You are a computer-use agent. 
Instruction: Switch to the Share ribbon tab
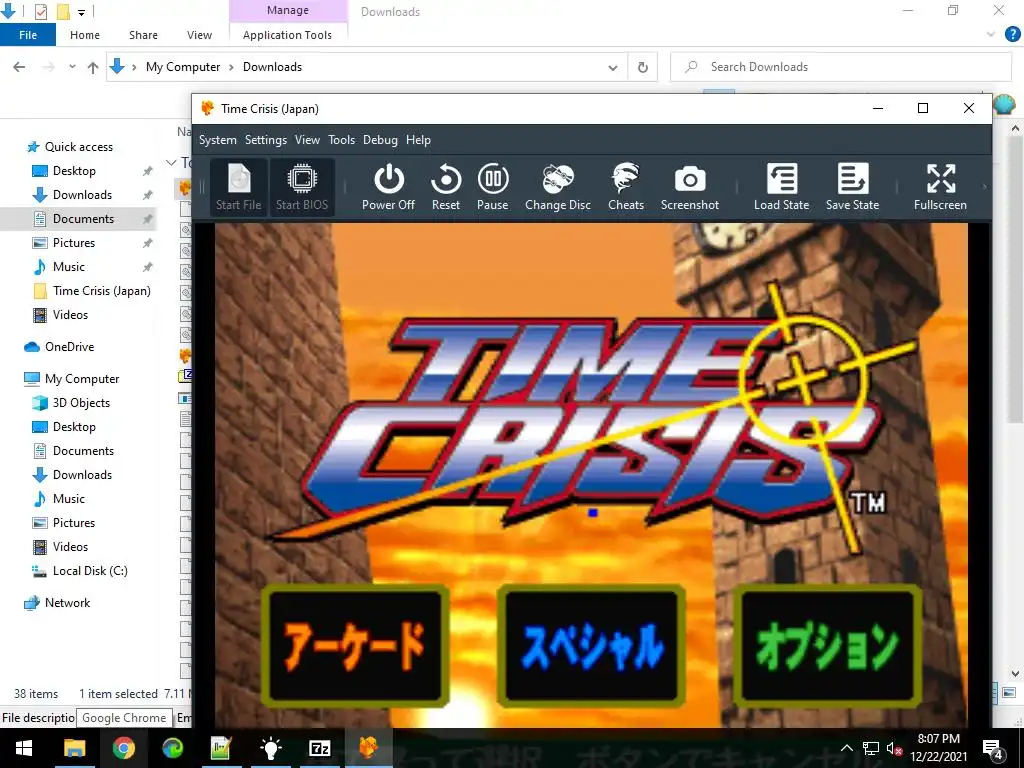click(143, 35)
